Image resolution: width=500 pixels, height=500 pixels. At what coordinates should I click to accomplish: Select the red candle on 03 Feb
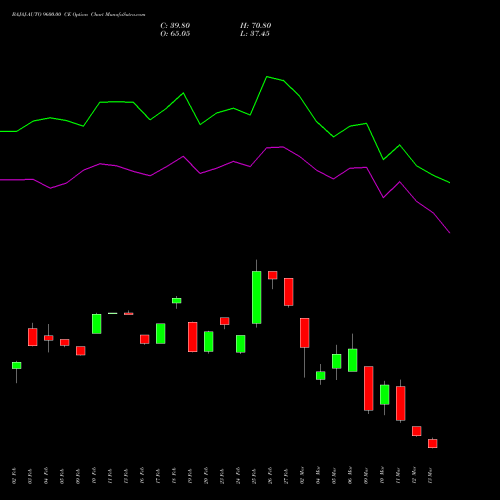click(33, 337)
